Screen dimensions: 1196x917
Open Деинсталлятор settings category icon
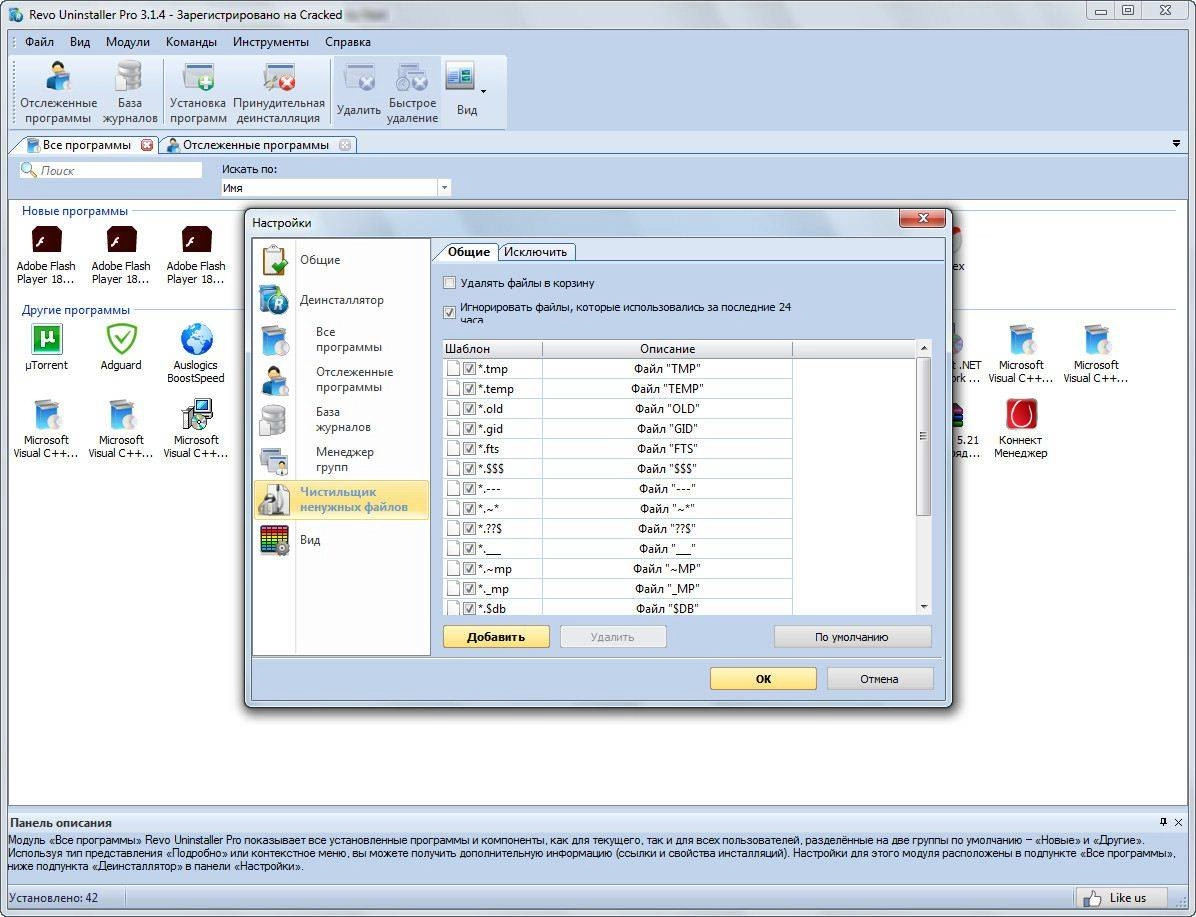(274, 301)
